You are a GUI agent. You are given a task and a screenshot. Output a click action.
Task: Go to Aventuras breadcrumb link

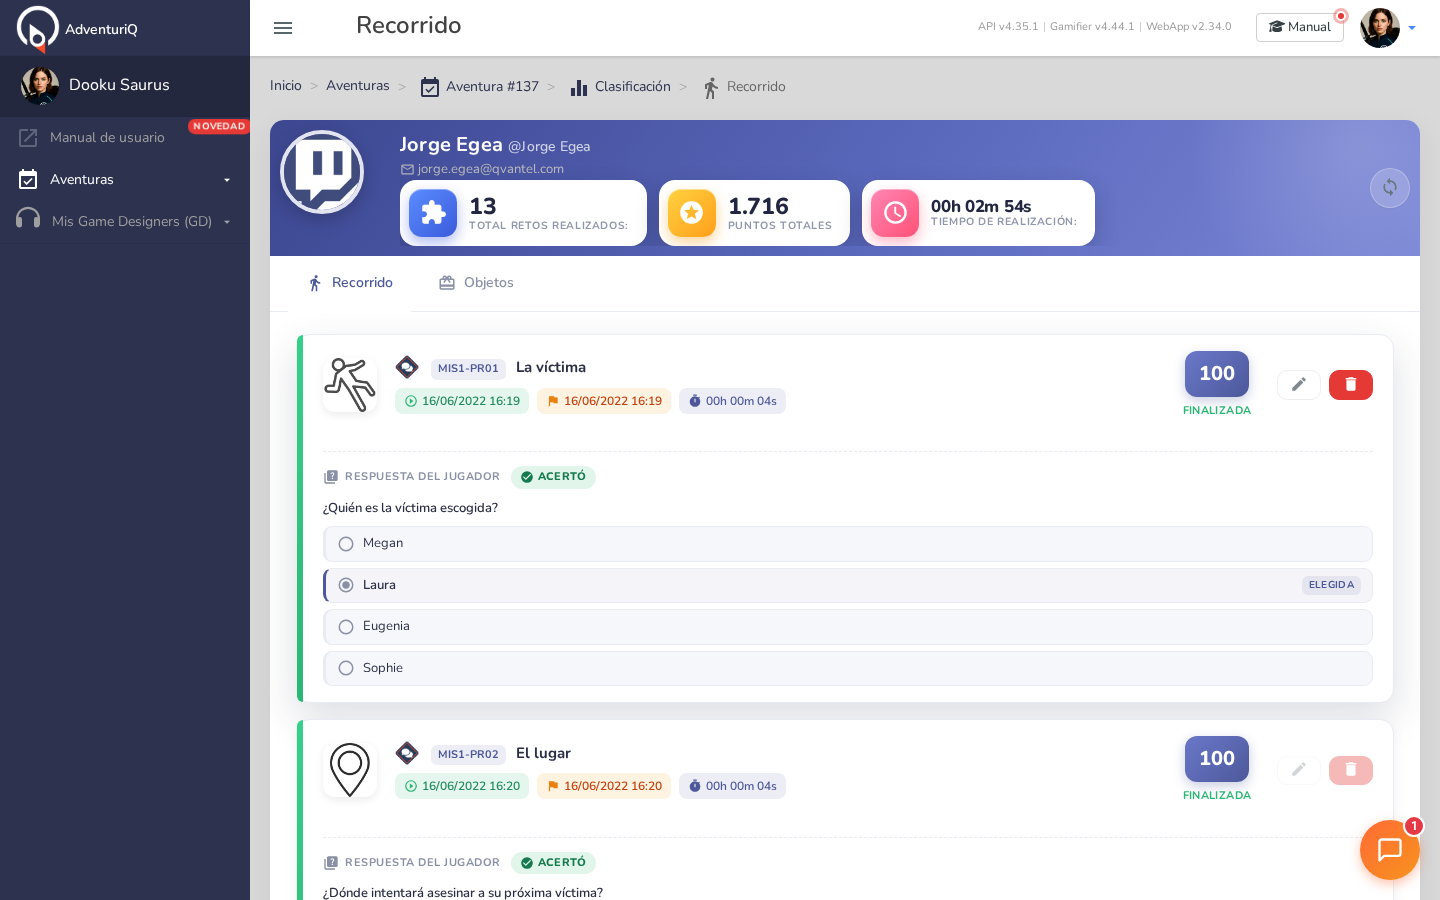[x=358, y=86]
